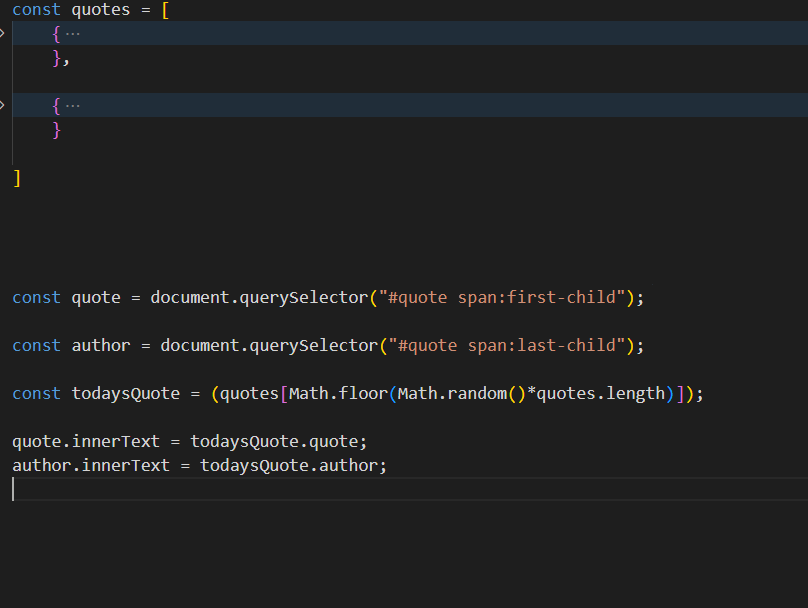Image resolution: width=808 pixels, height=608 pixels.
Task: Click 'quote.innerText' assignment target
Action: pos(86,442)
